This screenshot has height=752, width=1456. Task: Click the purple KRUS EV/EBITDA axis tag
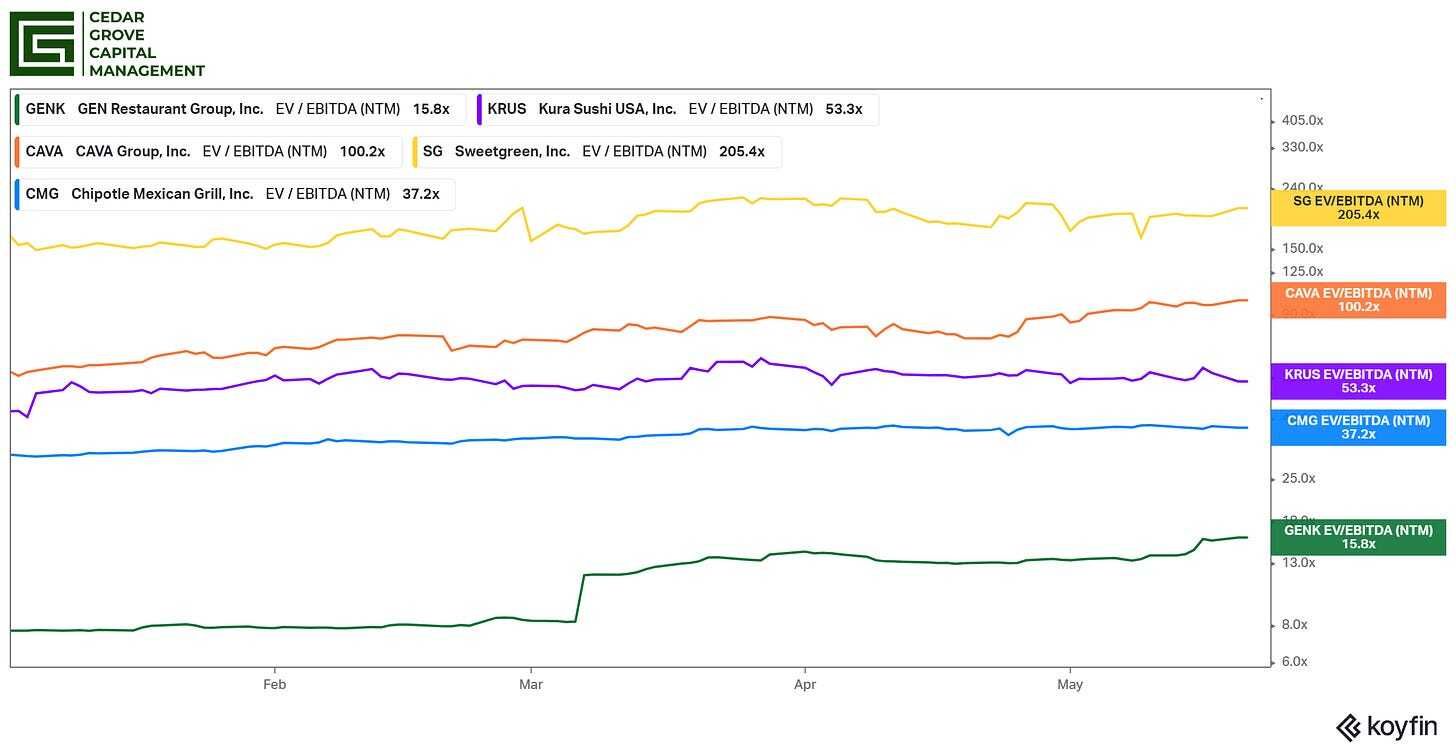[x=1358, y=381]
